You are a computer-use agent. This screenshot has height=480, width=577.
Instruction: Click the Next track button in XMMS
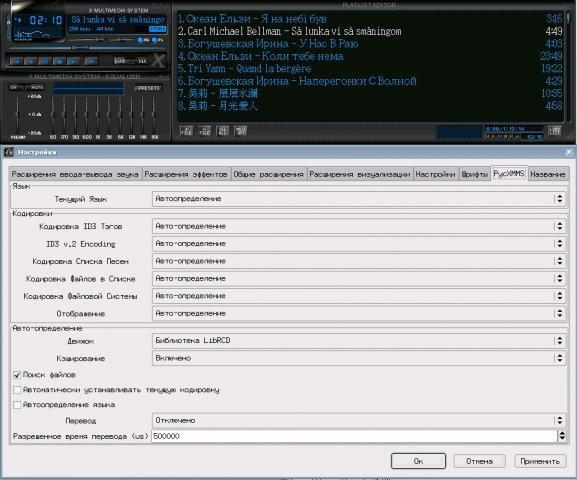74,61
